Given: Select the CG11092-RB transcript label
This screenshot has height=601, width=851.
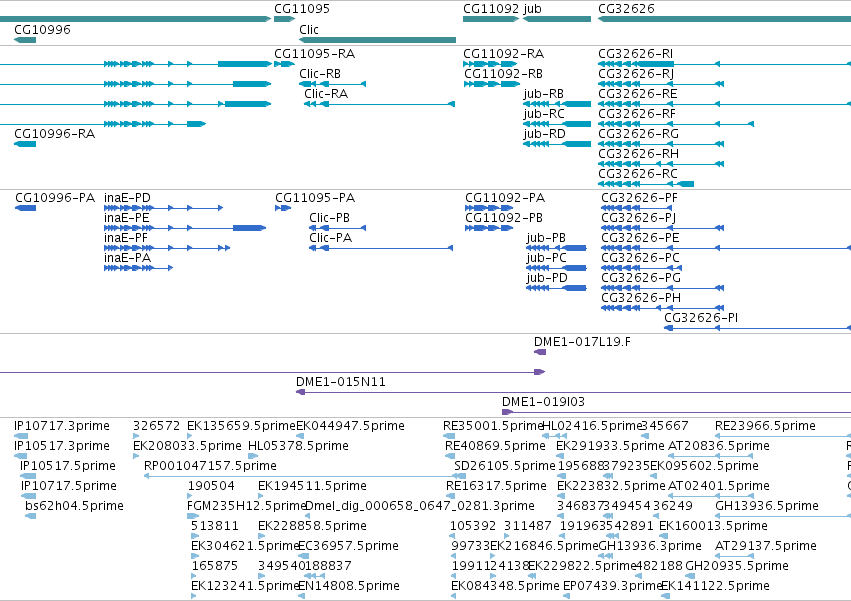Looking at the screenshot, I should (x=503, y=74).
